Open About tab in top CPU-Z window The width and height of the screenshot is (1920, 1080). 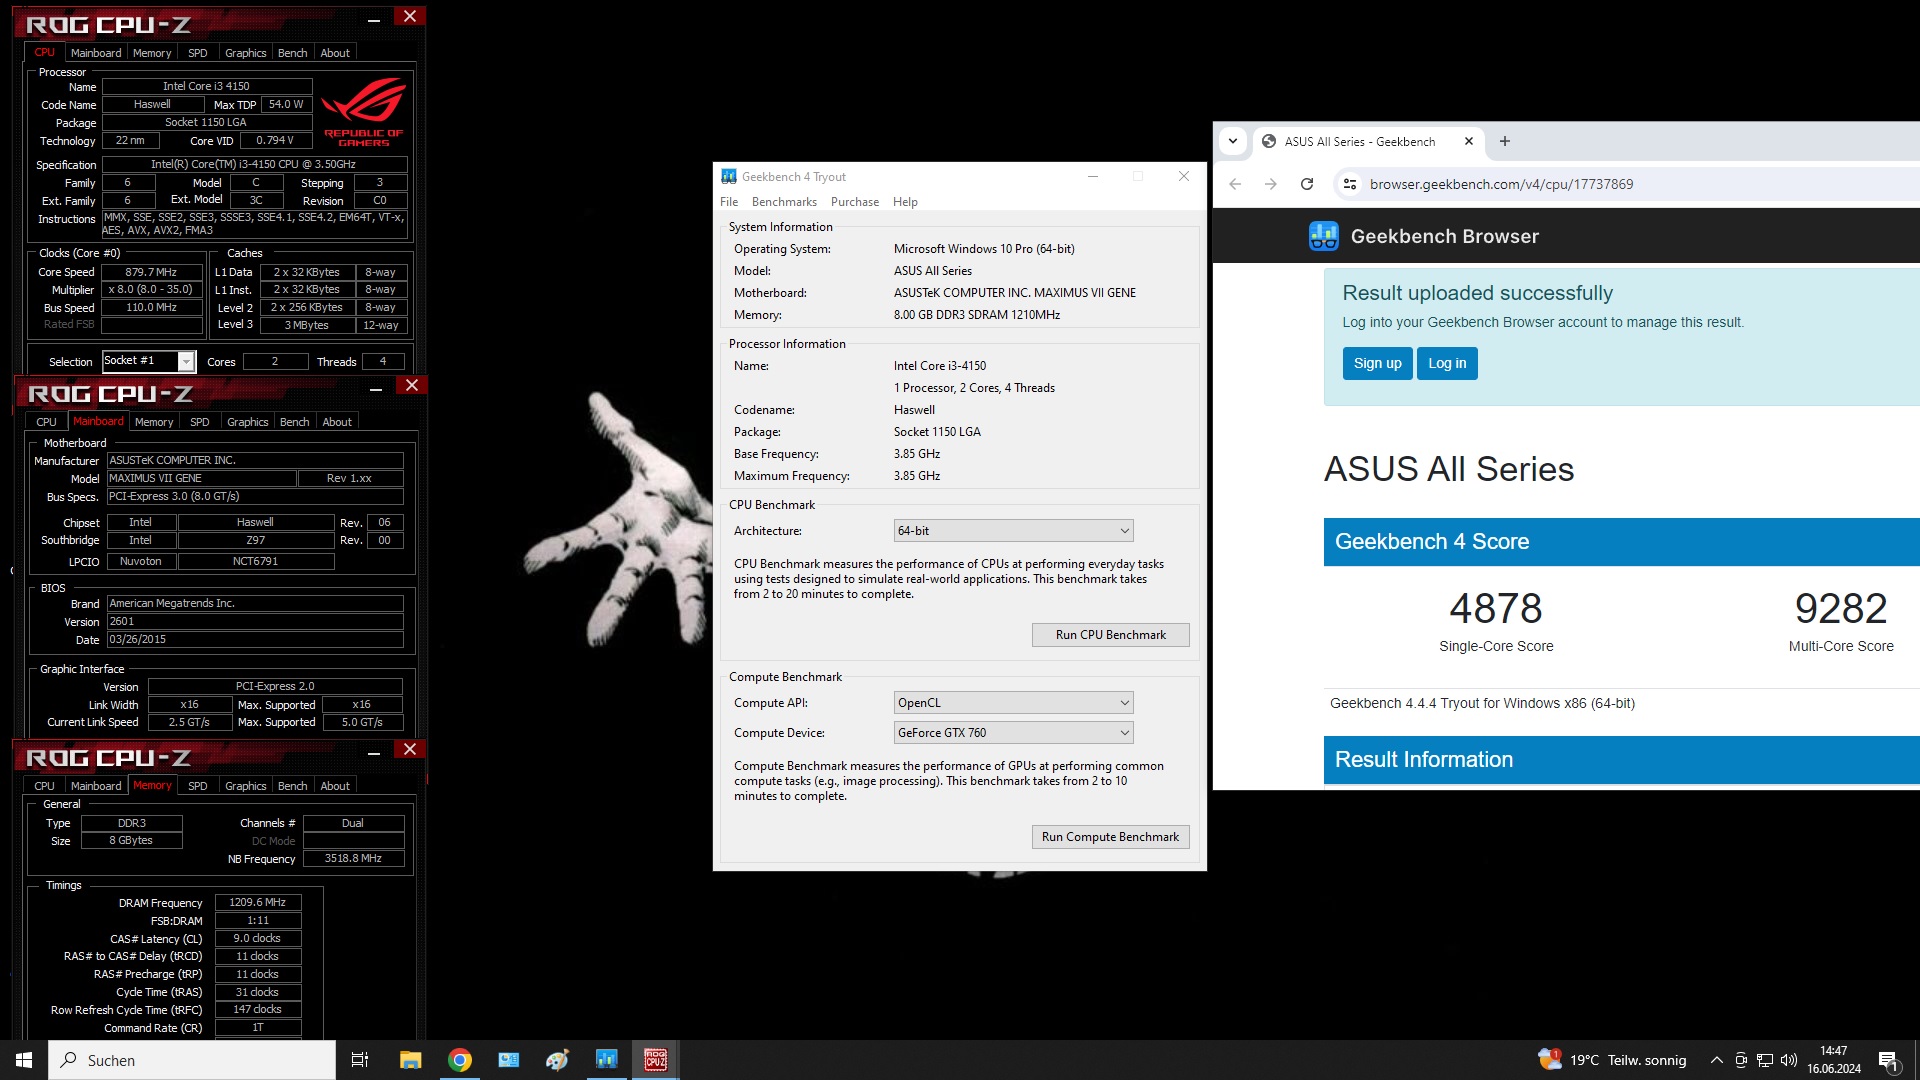[335, 53]
